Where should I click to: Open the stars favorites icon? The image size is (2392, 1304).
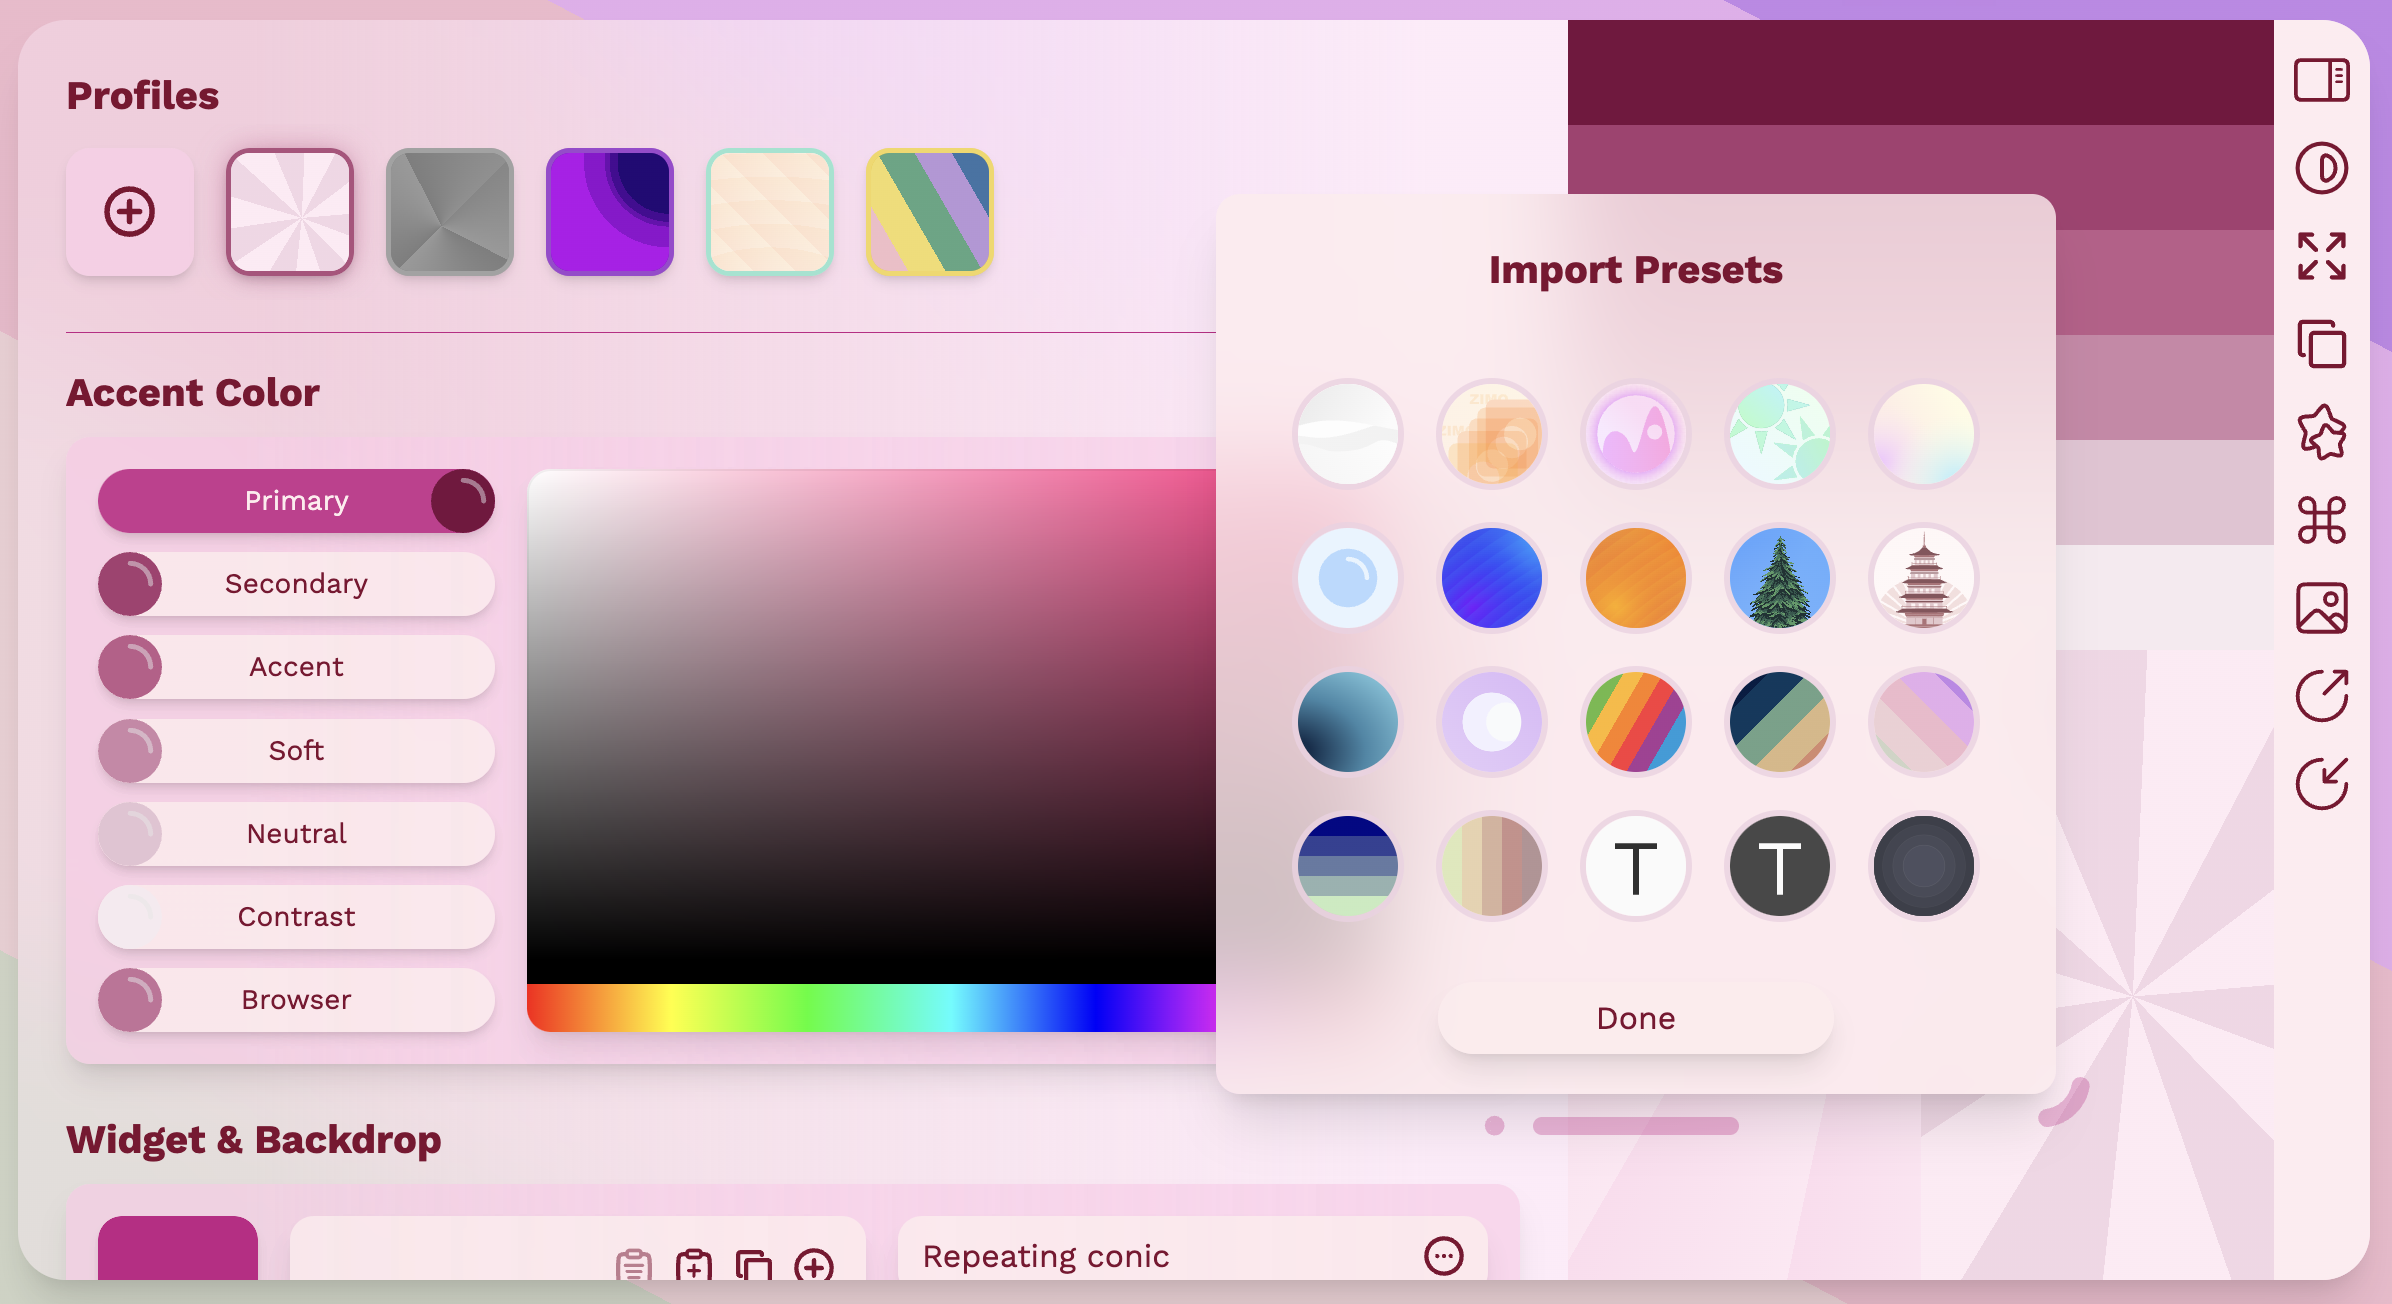(x=2321, y=432)
